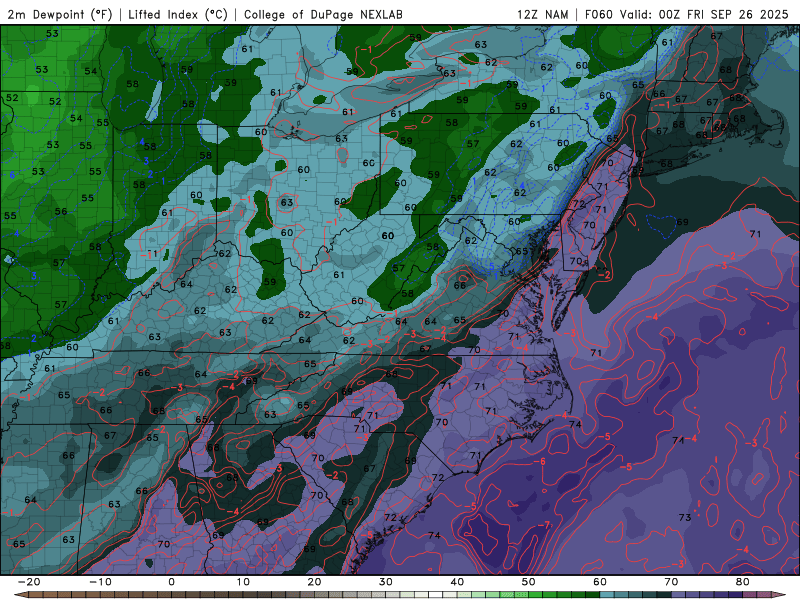800x600 pixels.
Task: Click the '80' label on the color scale
Action: 743,582
